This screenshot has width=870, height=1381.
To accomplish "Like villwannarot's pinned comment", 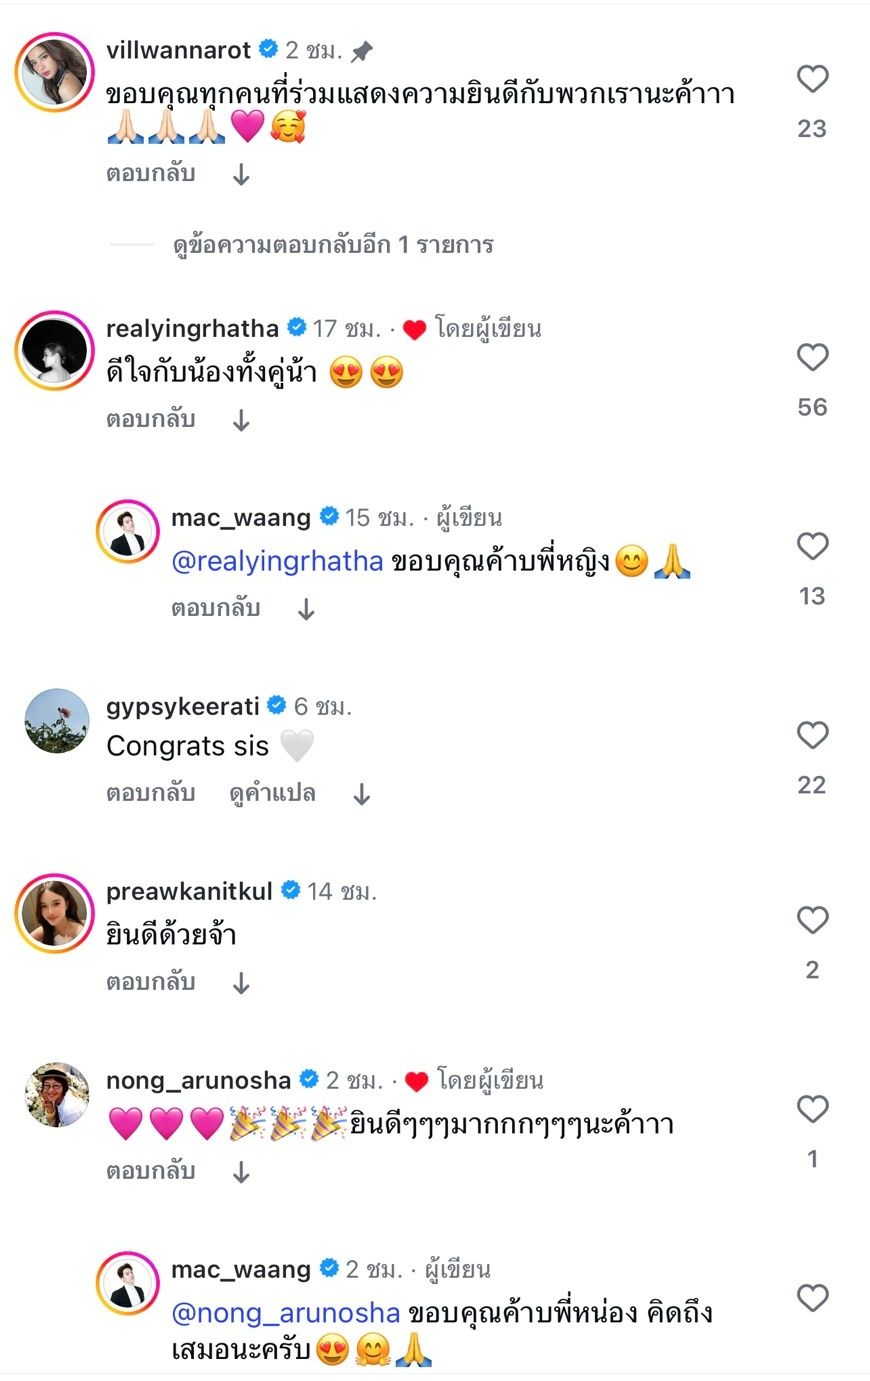I will tap(812, 79).
